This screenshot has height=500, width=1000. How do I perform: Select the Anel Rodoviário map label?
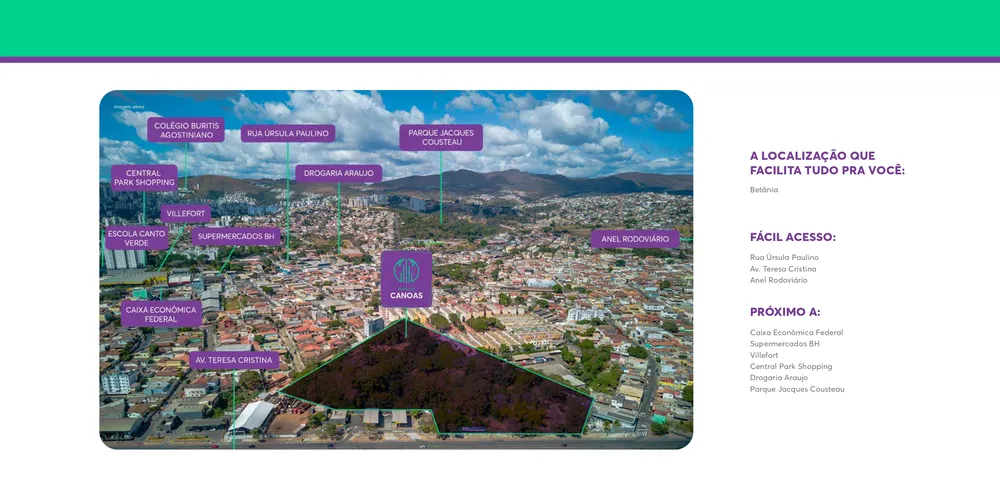point(635,239)
